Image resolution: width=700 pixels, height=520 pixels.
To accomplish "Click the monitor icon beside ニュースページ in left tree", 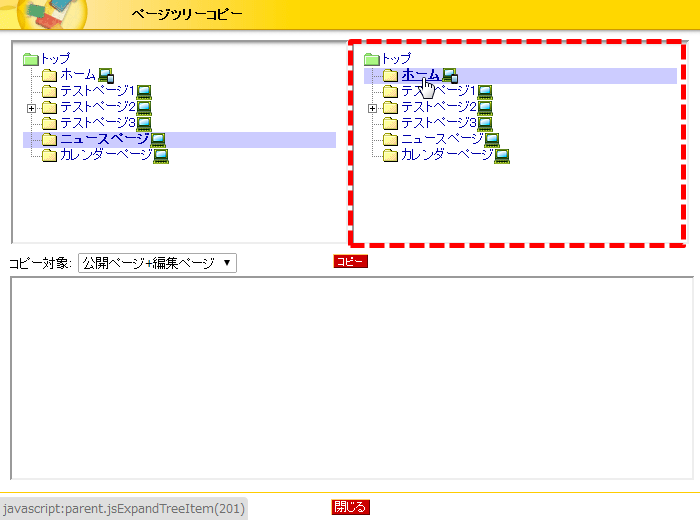I will coord(158,140).
